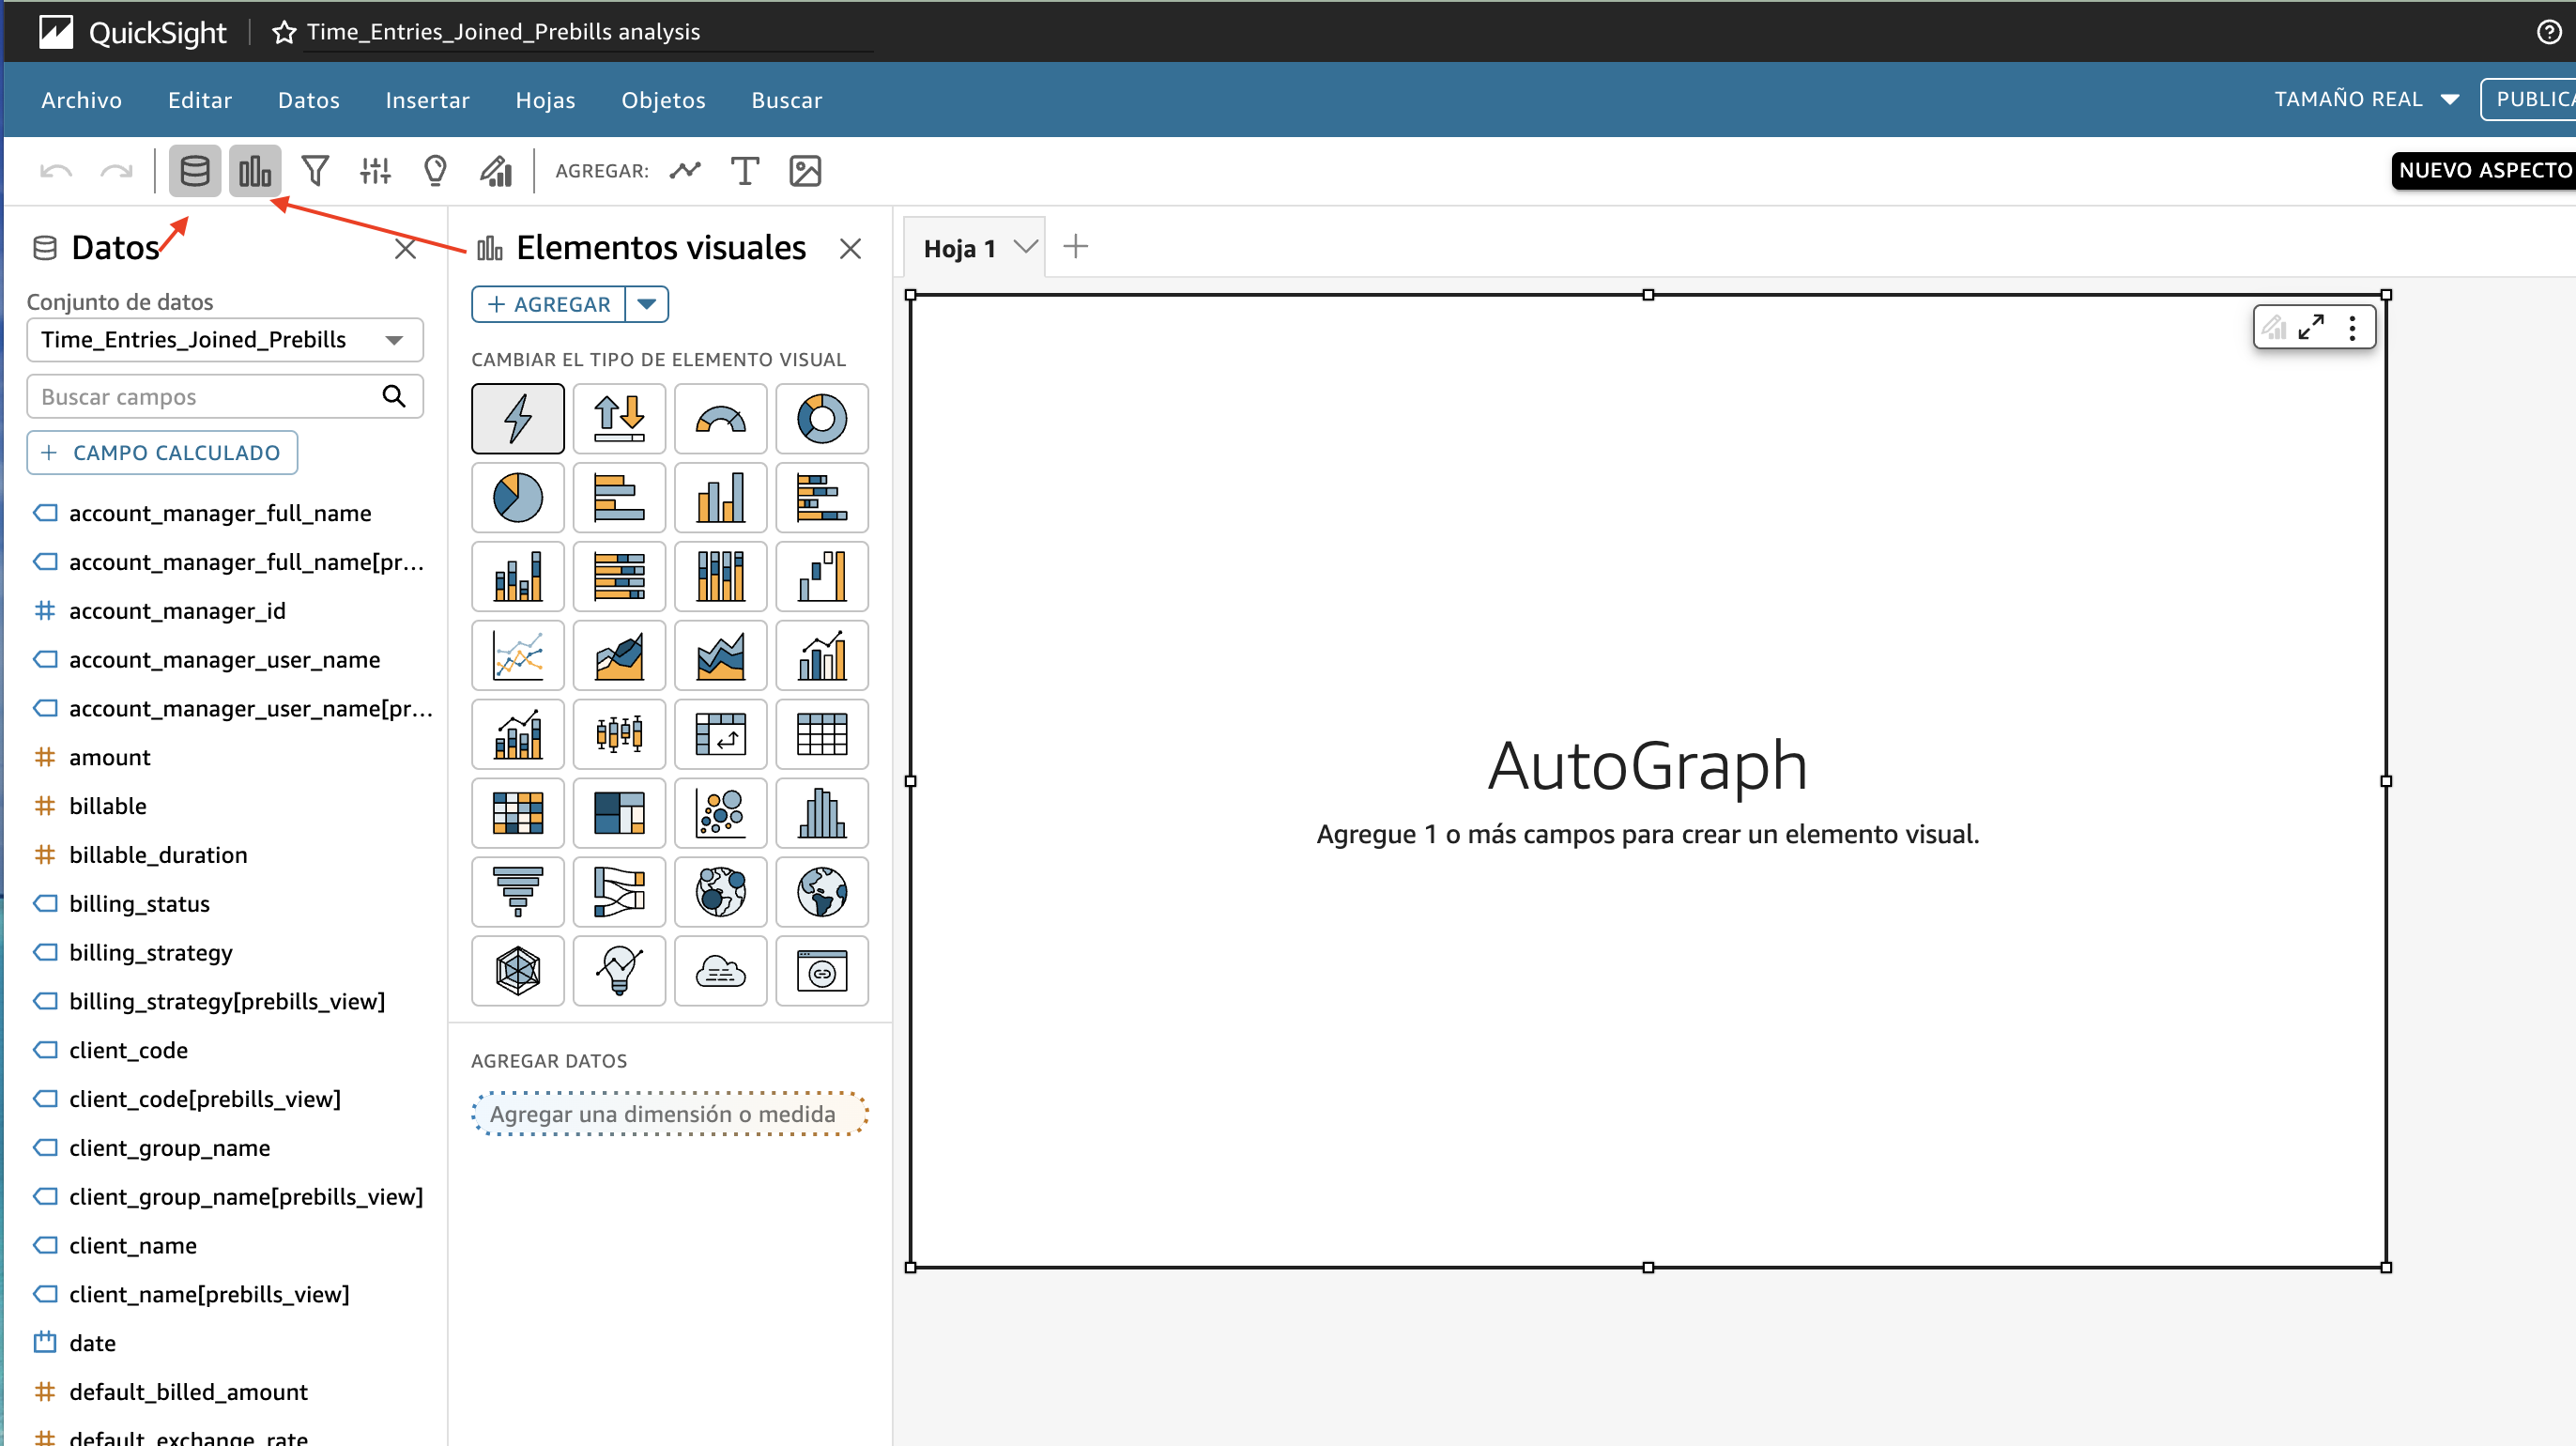Image resolution: width=2576 pixels, height=1446 pixels.
Task: Maximize the visual with the expand arrows
Action: (x=2311, y=328)
